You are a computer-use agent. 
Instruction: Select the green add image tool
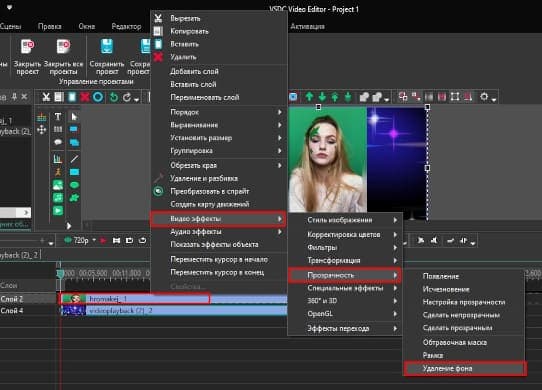click(58, 185)
